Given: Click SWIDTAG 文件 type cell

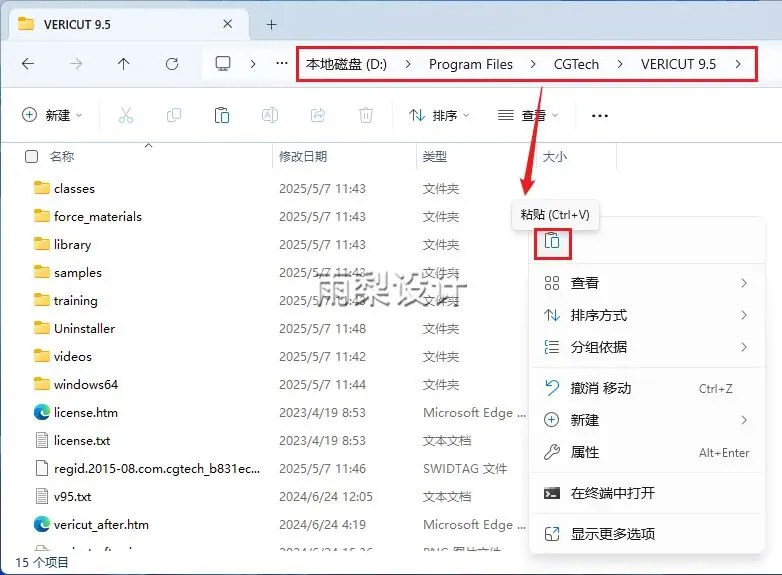Looking at the screenshot, I should (465, 468).
